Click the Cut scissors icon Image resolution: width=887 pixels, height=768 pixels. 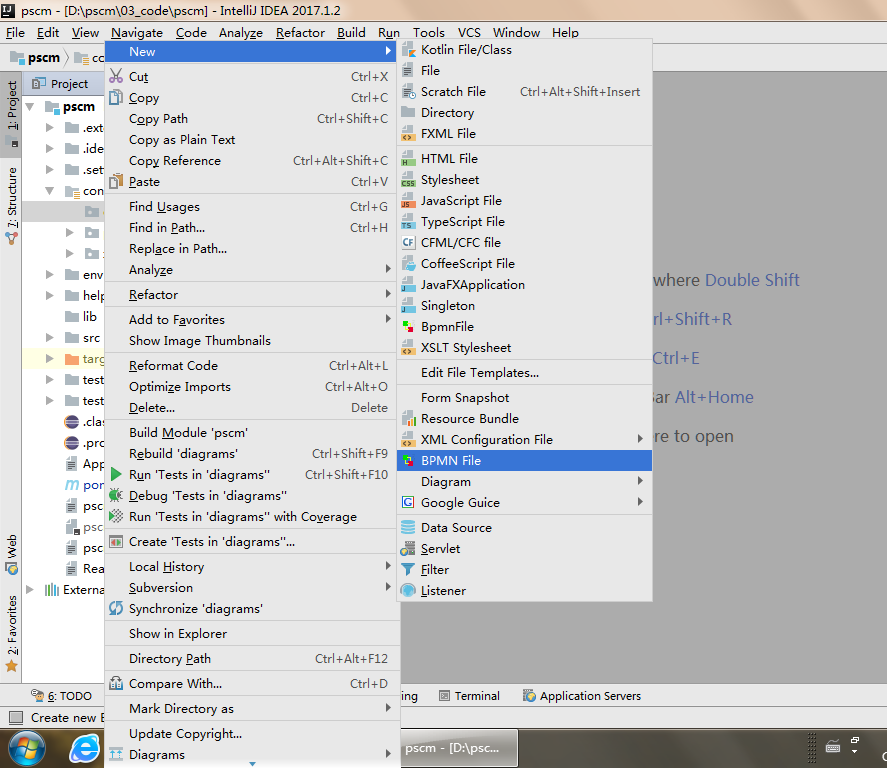tap(116, 76)
